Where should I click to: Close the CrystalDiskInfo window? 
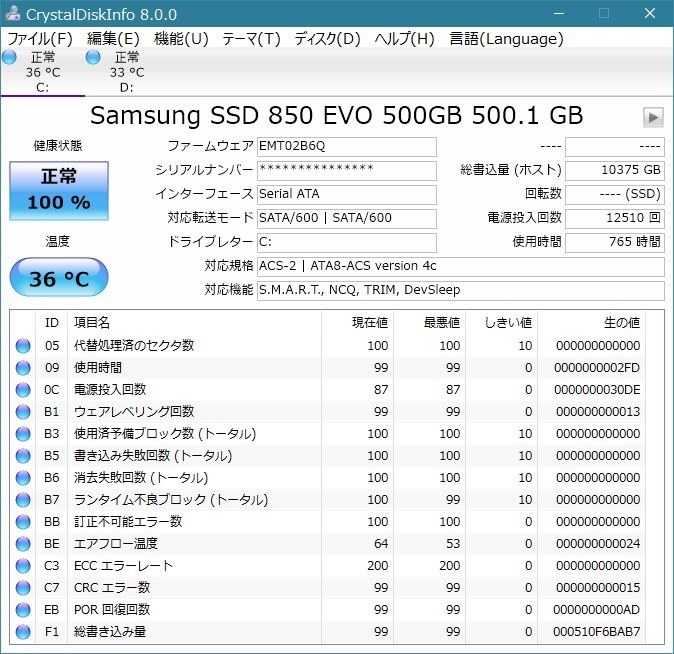[649, 14]
